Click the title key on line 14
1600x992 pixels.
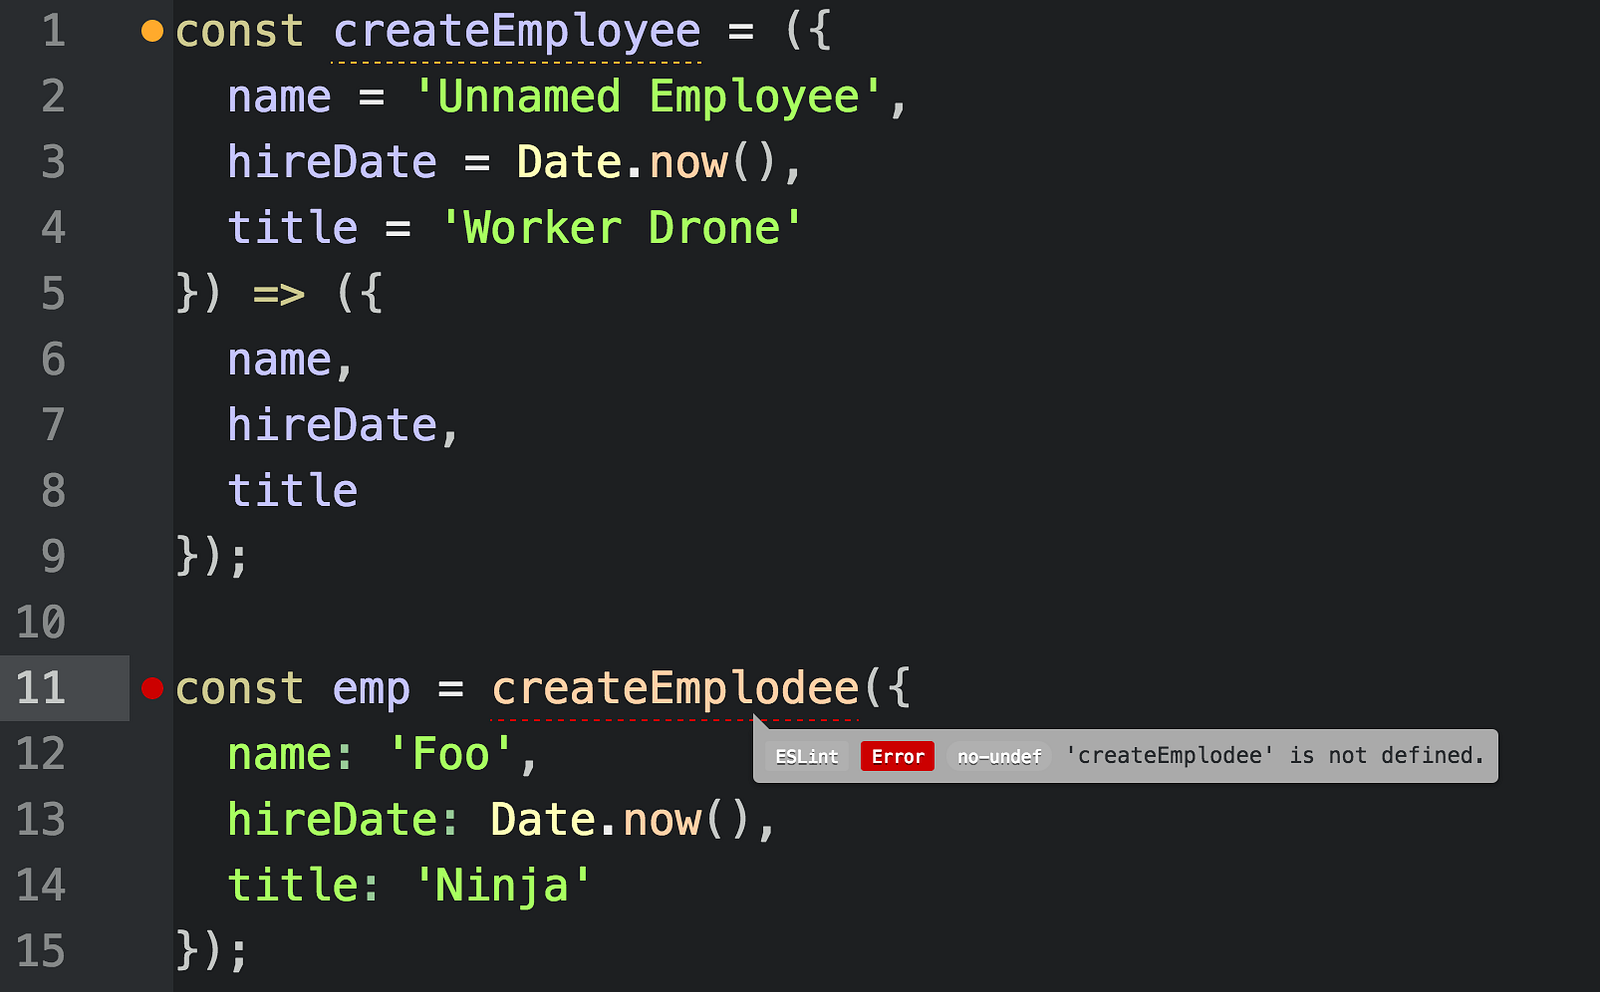pyautogui.click(x=292, y=885)
